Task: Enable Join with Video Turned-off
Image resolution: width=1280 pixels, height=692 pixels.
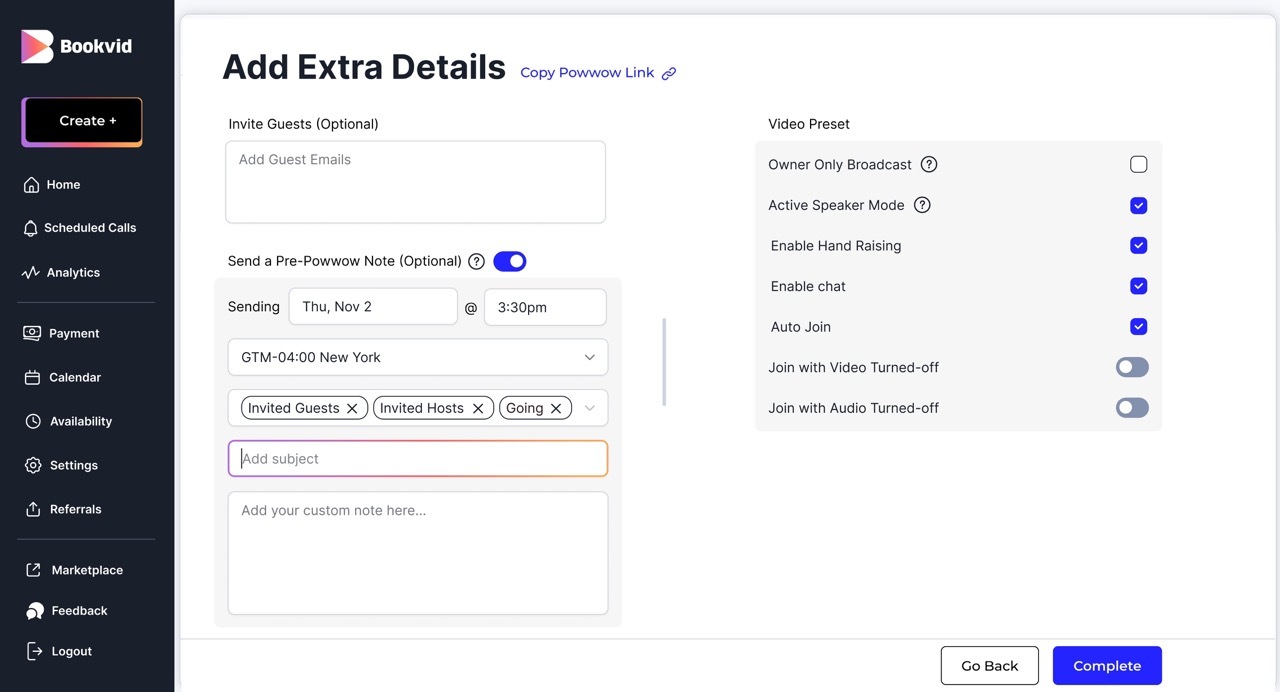Action: pos(1131,367)
